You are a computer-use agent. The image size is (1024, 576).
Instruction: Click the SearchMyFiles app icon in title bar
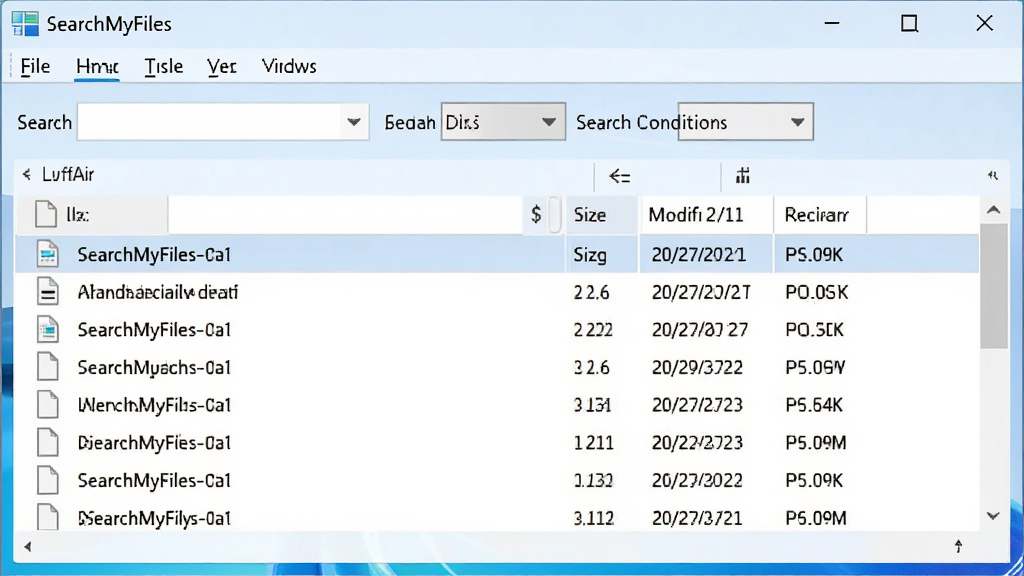tap(25, 24)
